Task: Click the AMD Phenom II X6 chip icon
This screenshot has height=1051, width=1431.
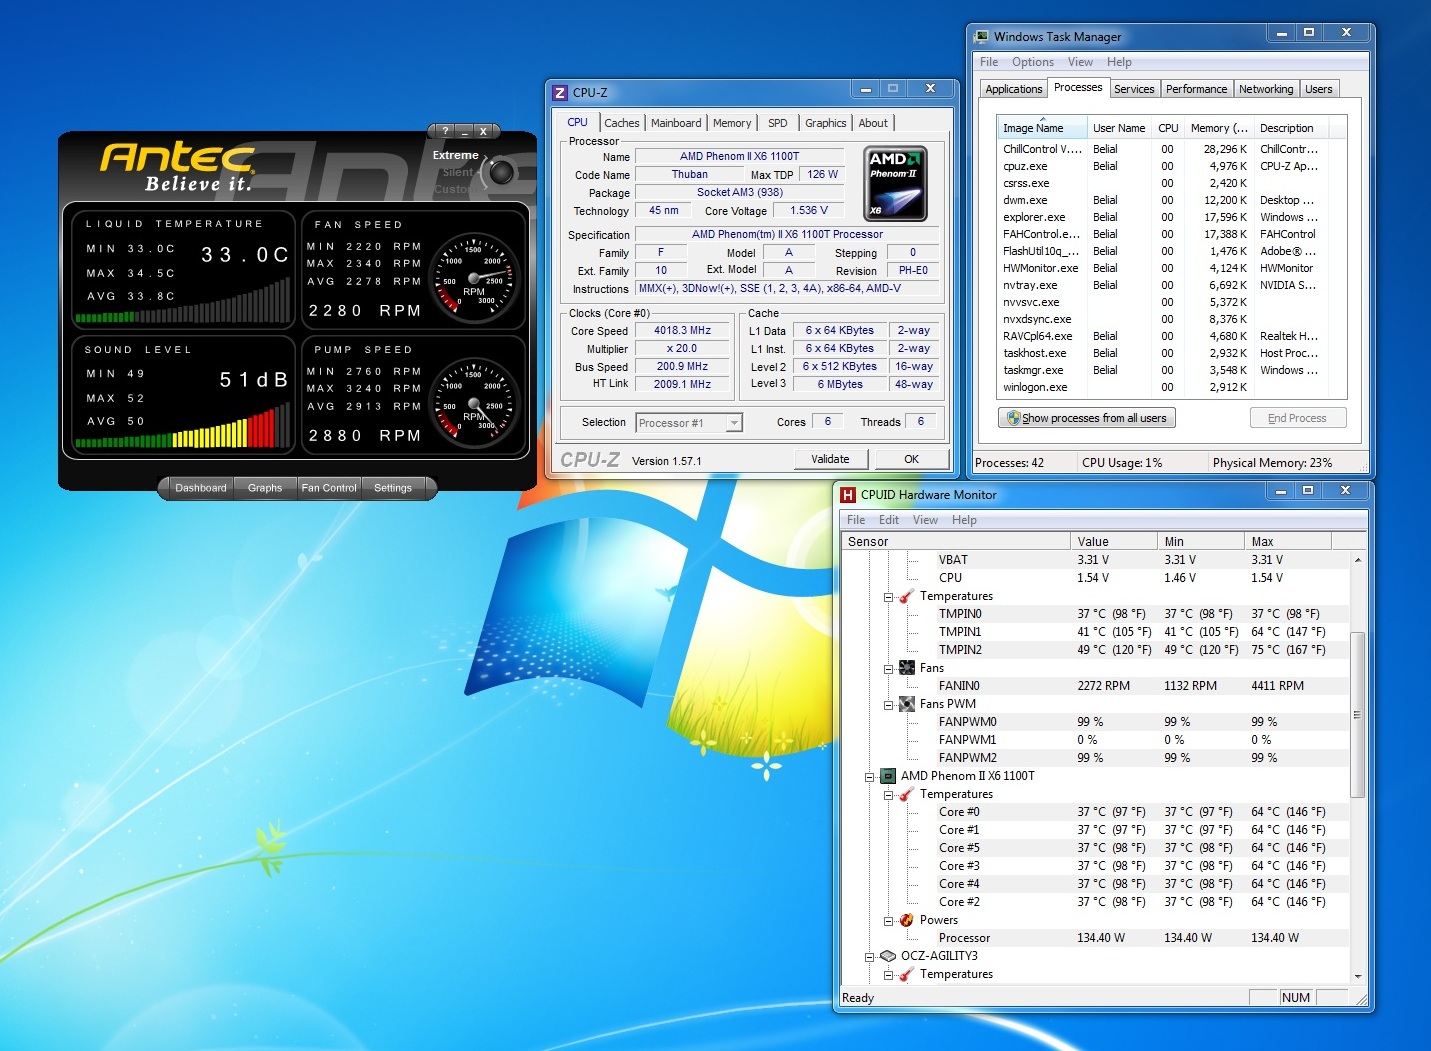Action: click(x=887, y=776)
